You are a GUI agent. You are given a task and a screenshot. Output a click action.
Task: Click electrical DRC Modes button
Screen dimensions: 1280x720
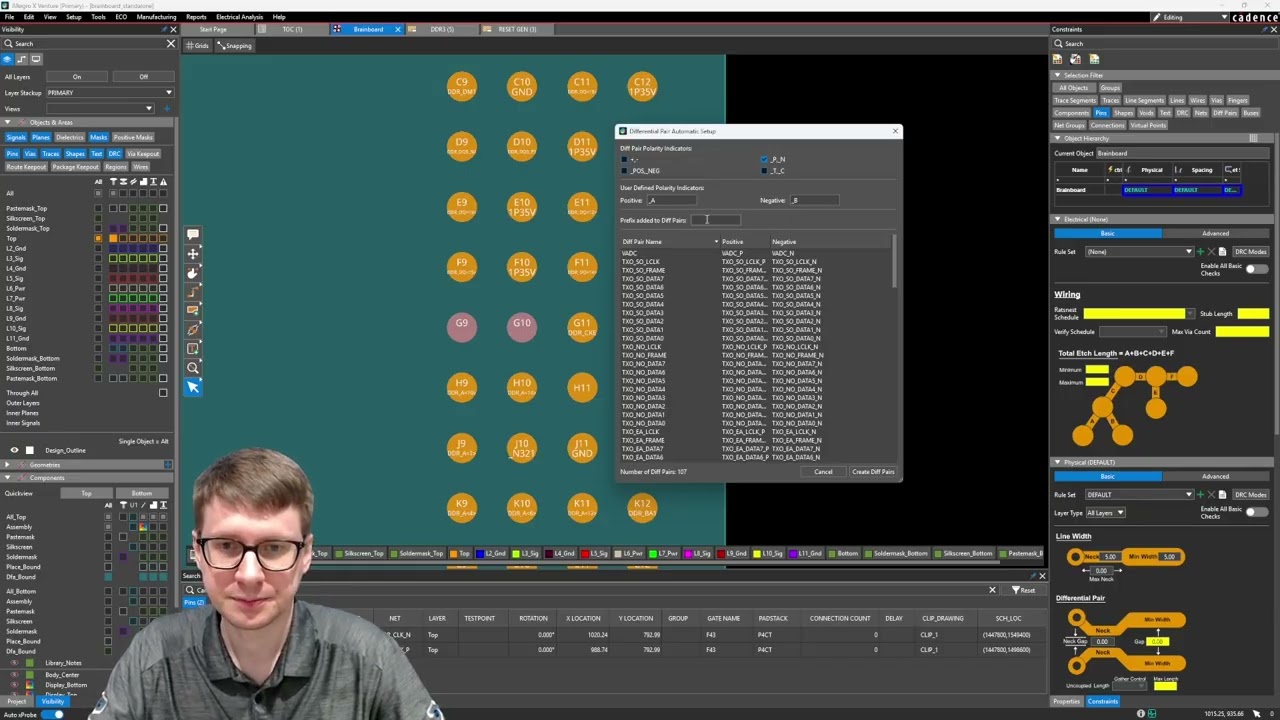coord(1250,252)
